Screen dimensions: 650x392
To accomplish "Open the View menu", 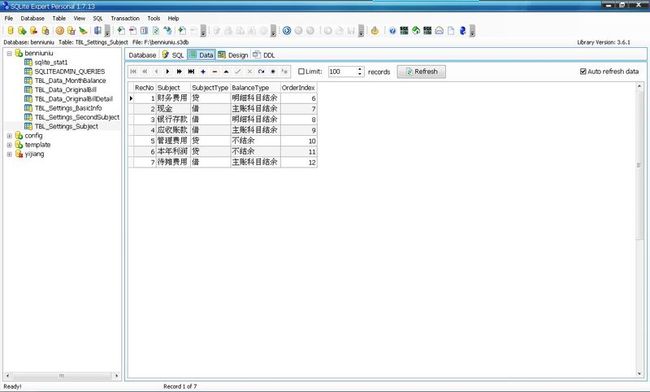I will pos(79,18).
